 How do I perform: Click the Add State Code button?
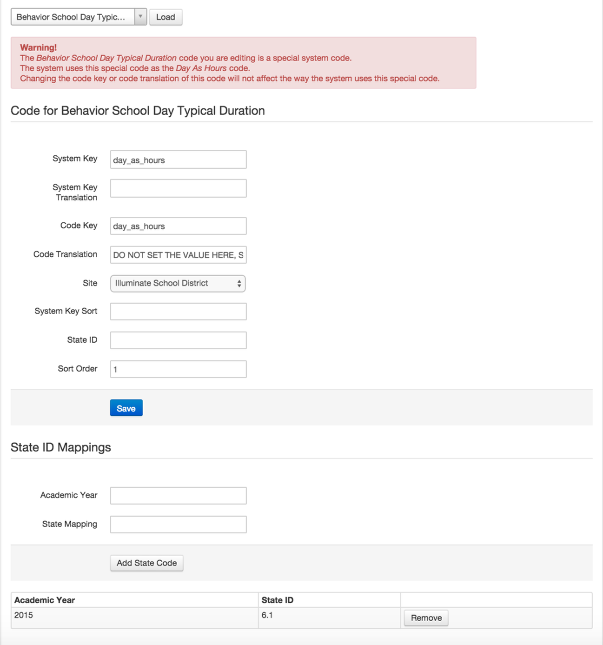[x=147, y=563]
